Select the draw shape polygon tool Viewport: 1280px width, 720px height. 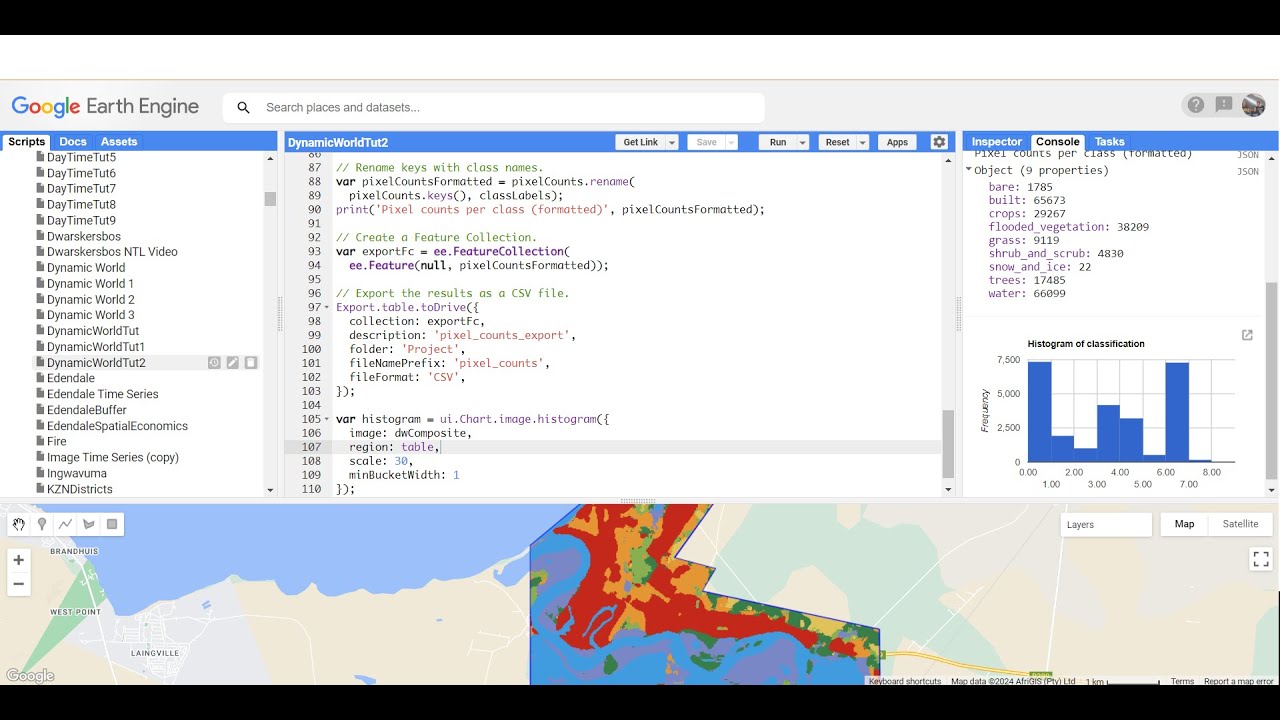pyautogui.click(x=89, y=524)
